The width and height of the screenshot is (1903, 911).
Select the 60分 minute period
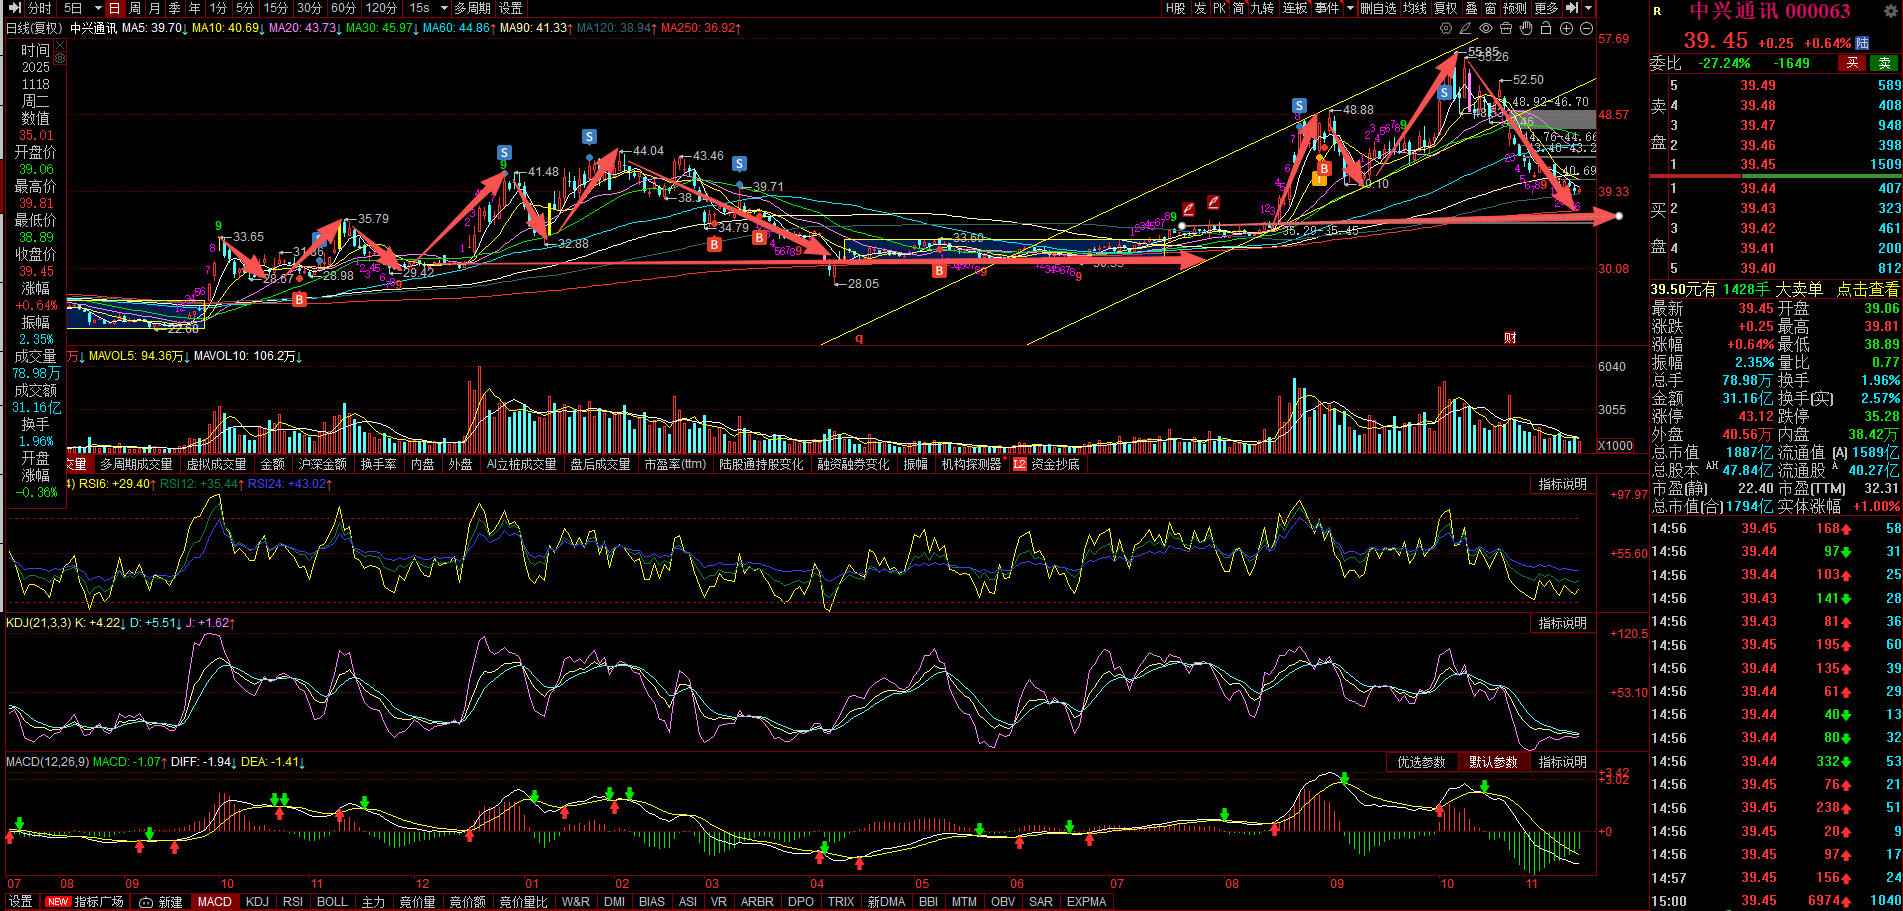click(x=343, y=8)
